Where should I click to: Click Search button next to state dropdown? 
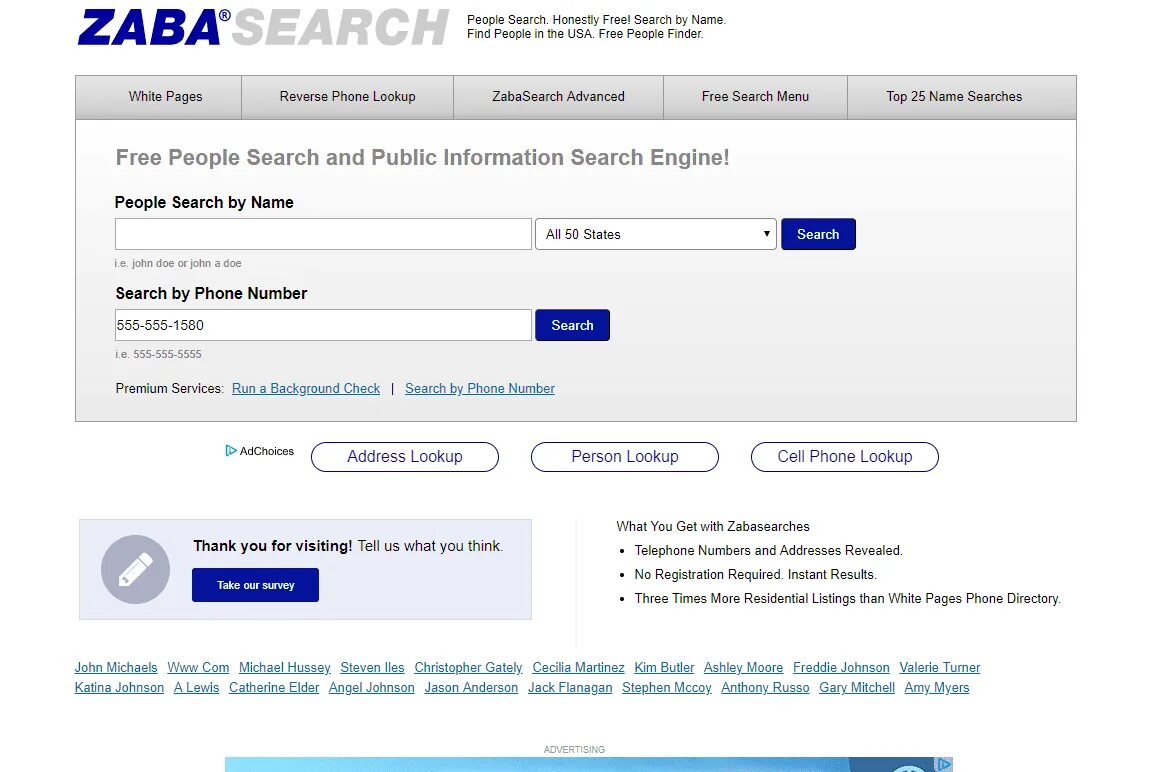tap(818, 234)
